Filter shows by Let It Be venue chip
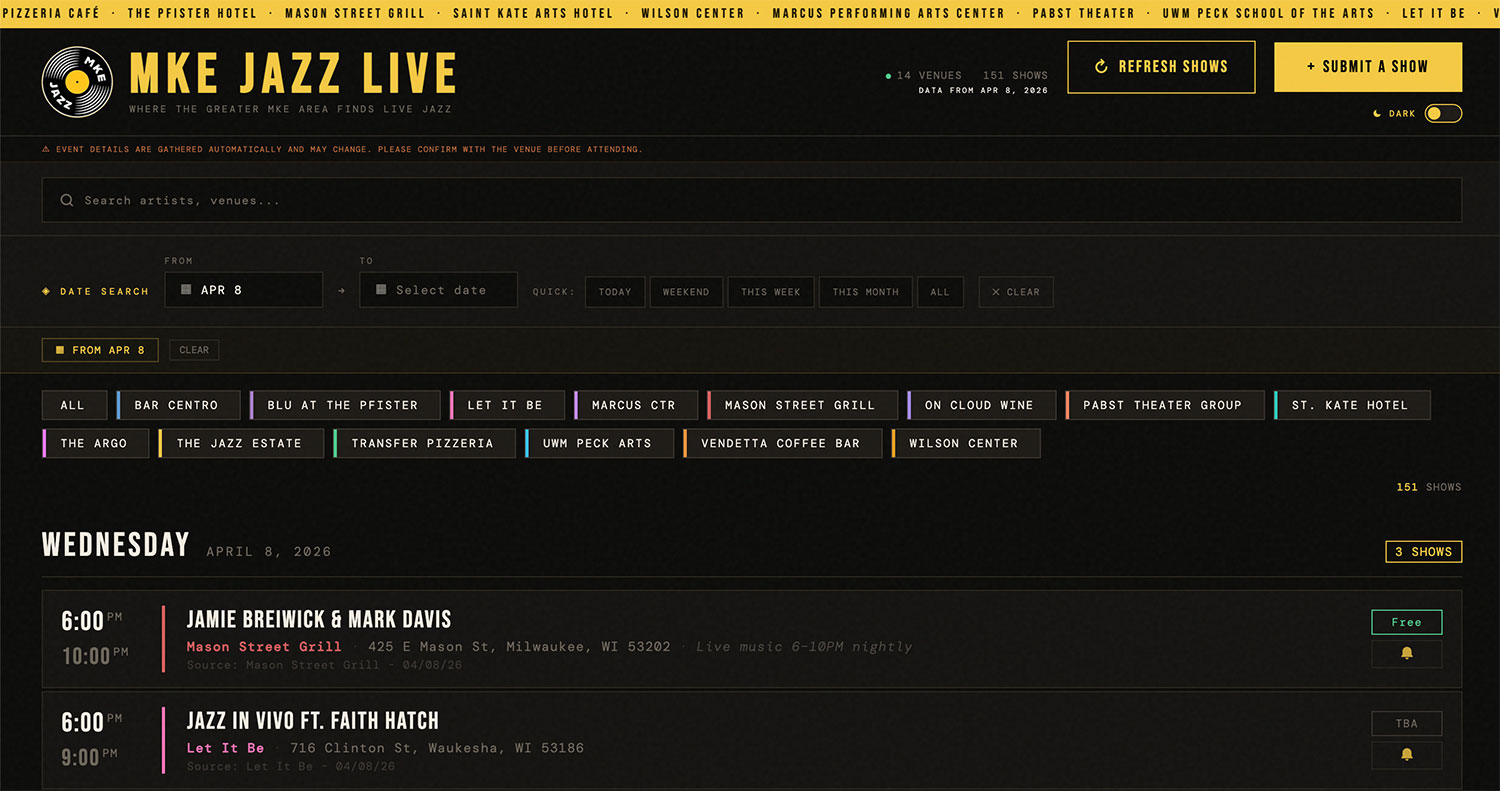 click(x=508, y=405)
